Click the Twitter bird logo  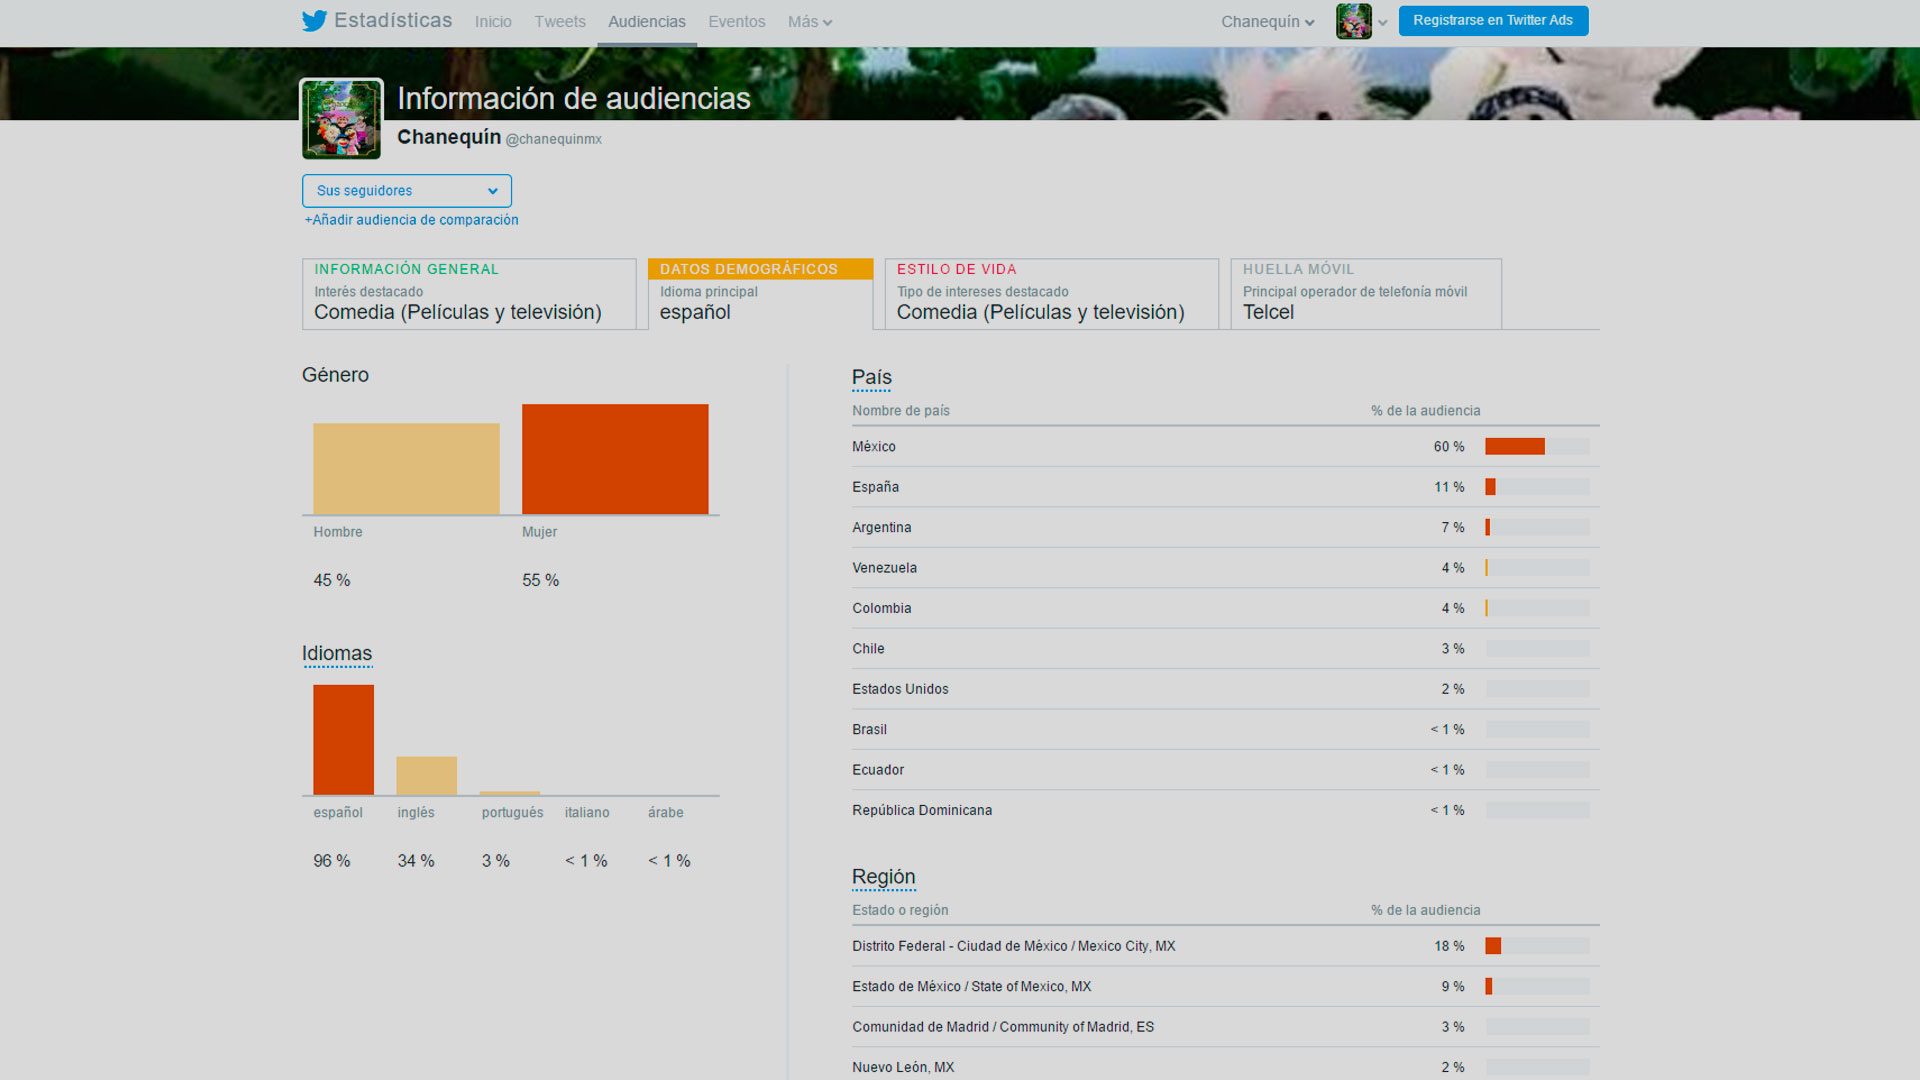click(314, 21)
